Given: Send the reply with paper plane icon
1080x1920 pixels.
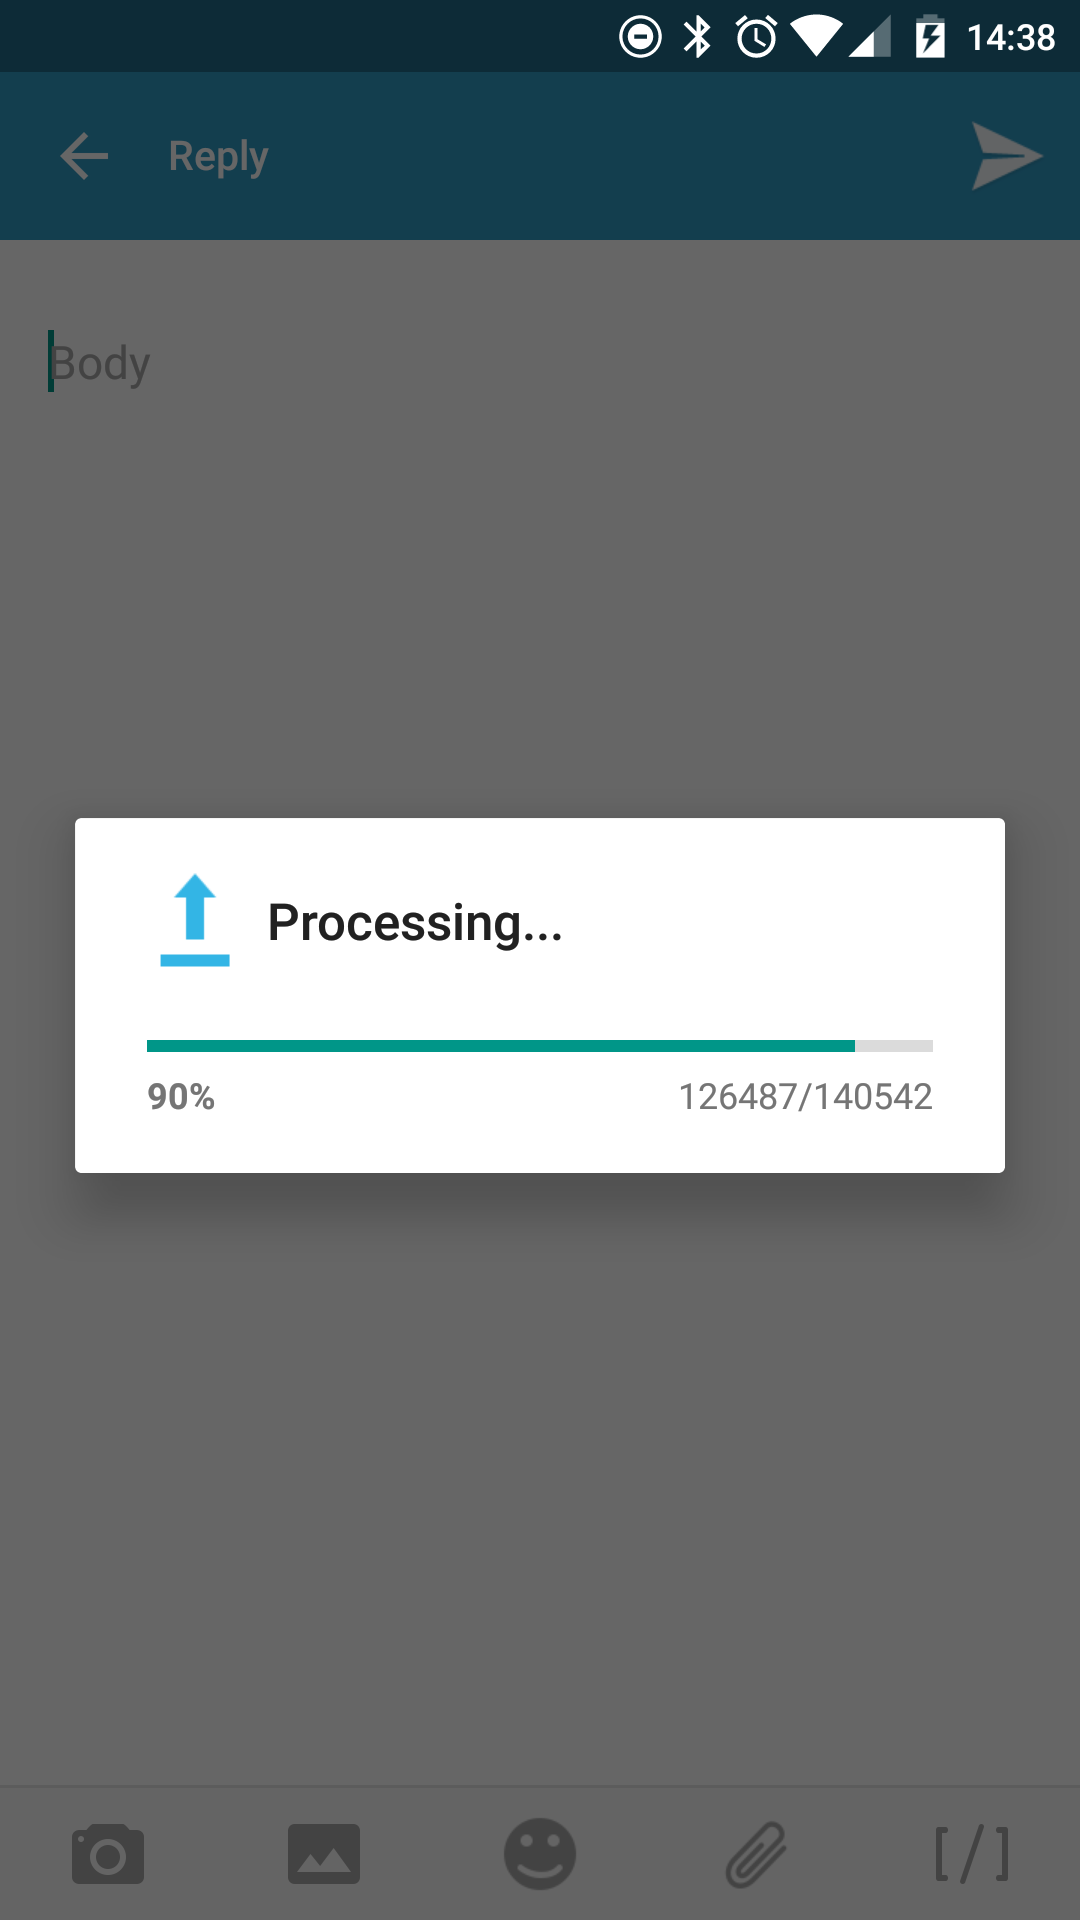Looking at the screenshot, I should (1007, 156).
